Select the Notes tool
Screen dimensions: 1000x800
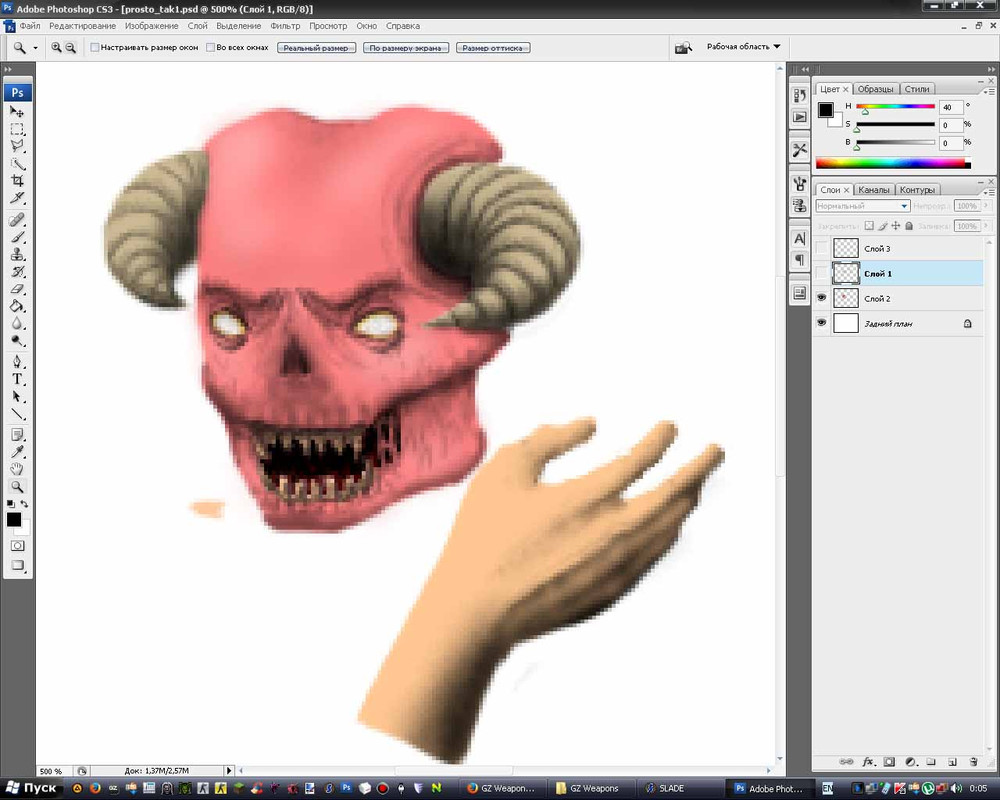tap(17, 435)
